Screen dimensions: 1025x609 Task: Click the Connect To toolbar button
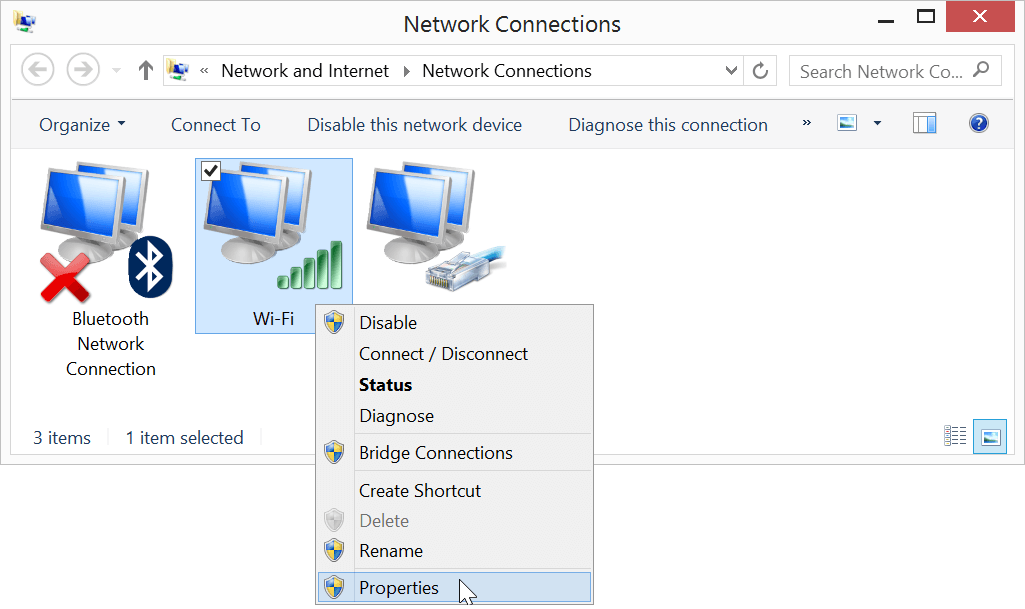coord(215,124)
